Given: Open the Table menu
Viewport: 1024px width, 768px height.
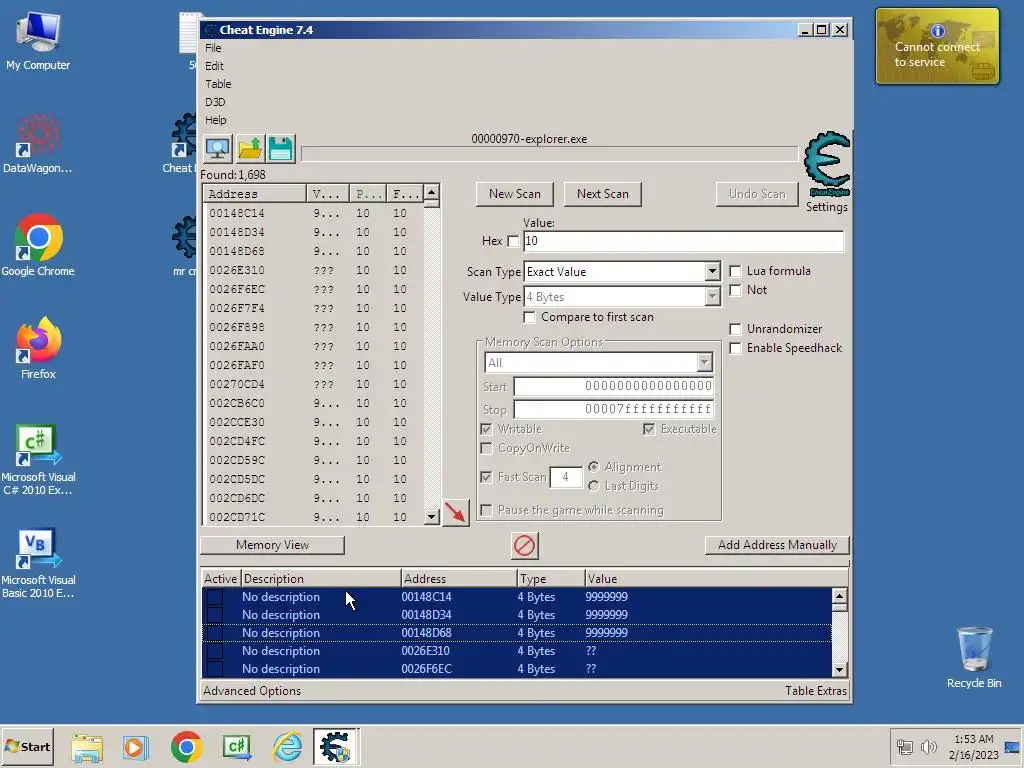Looking at the screenshot, I should (x=218, y=84).
